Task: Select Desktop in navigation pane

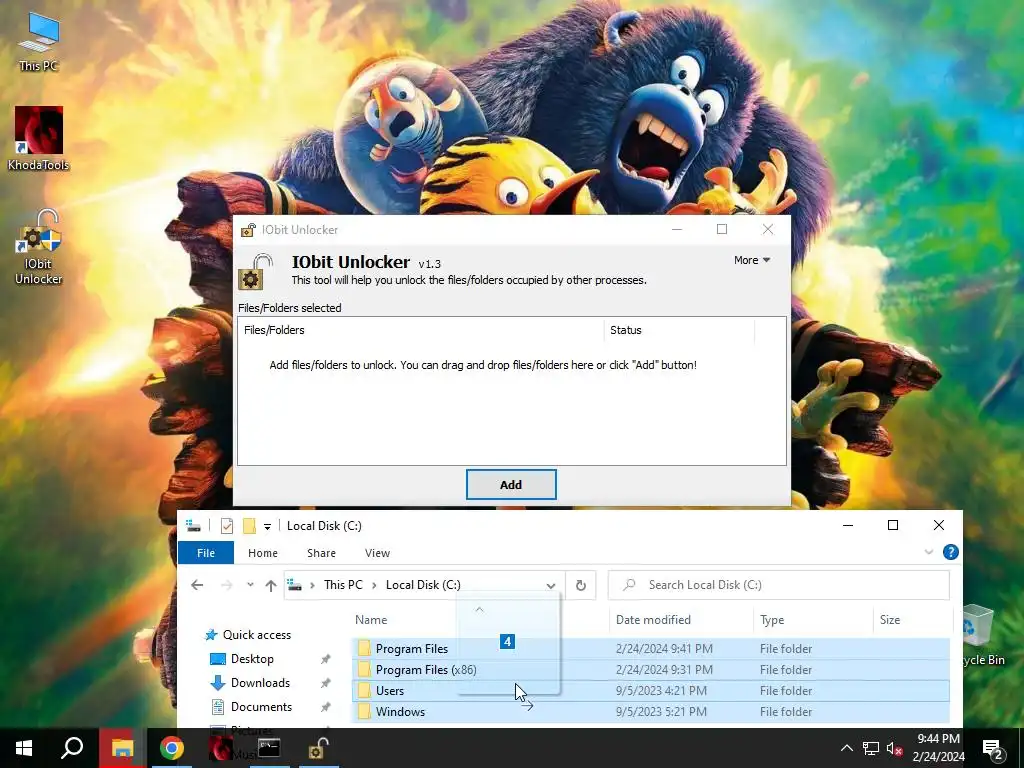Action: tap(252, 659)
